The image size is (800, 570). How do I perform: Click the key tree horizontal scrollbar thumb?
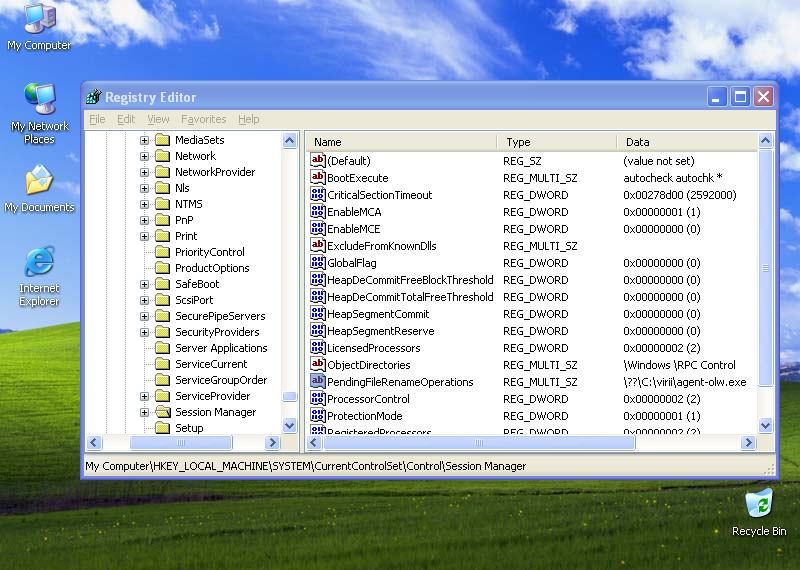click(x=181, y=442)
